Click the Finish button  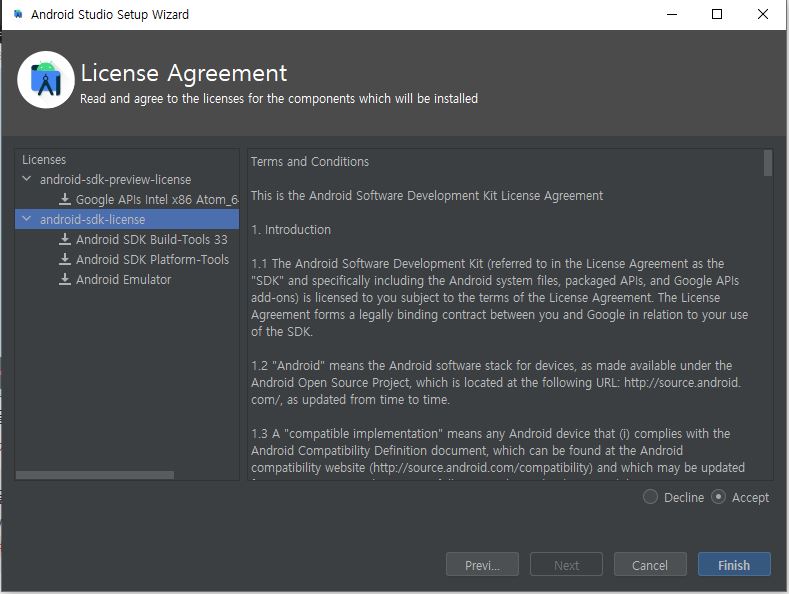pos(734,564)
